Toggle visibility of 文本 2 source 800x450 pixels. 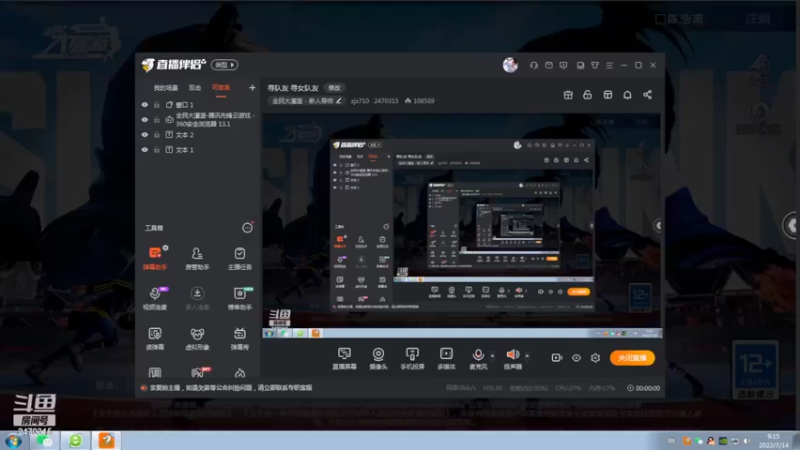[x=145, y=135]
